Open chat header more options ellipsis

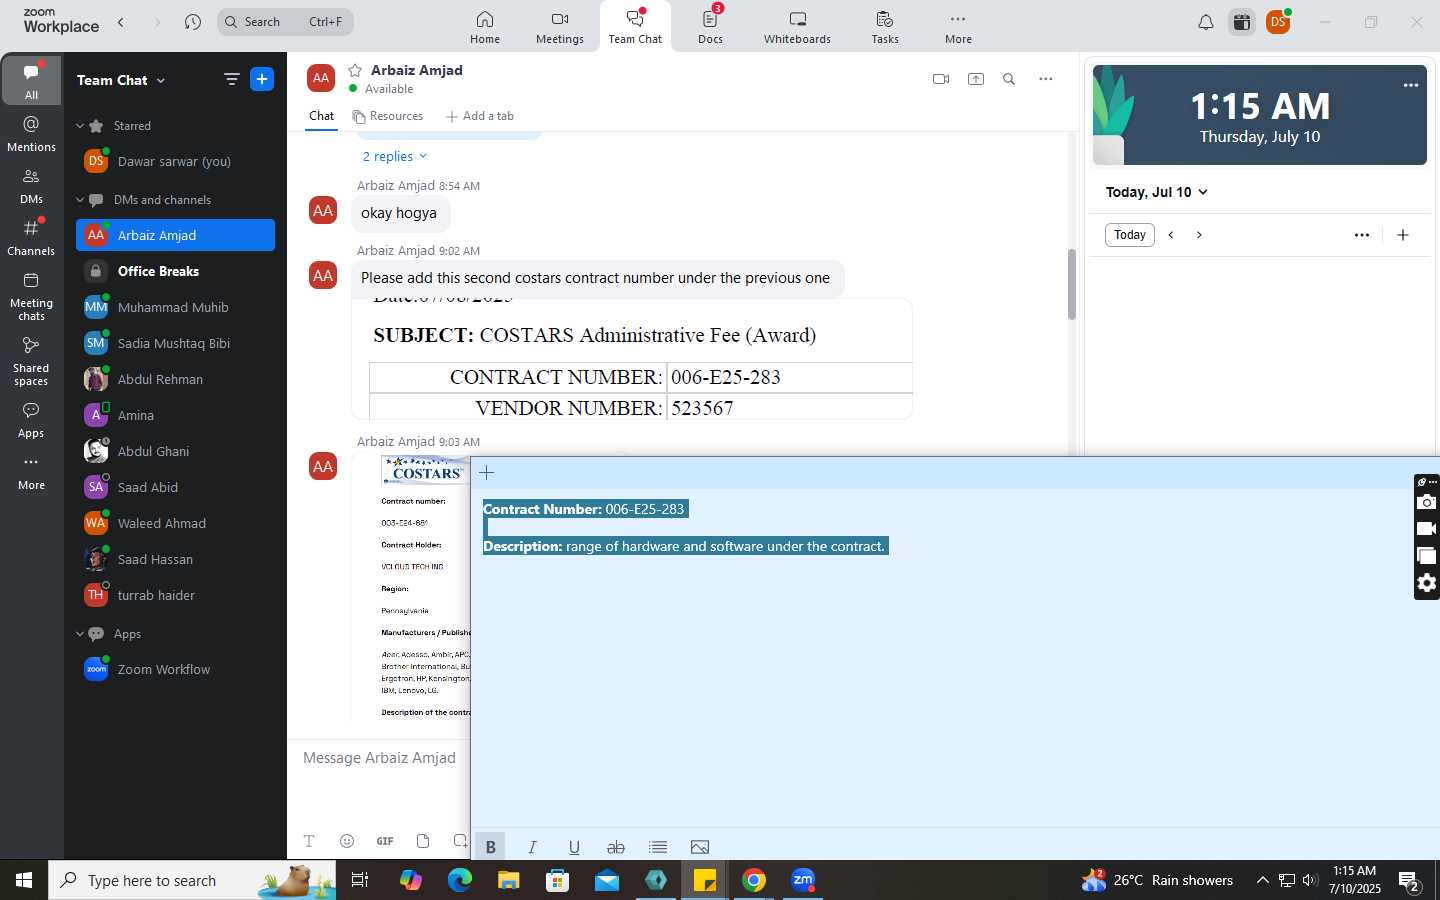tap(1046, 79)
